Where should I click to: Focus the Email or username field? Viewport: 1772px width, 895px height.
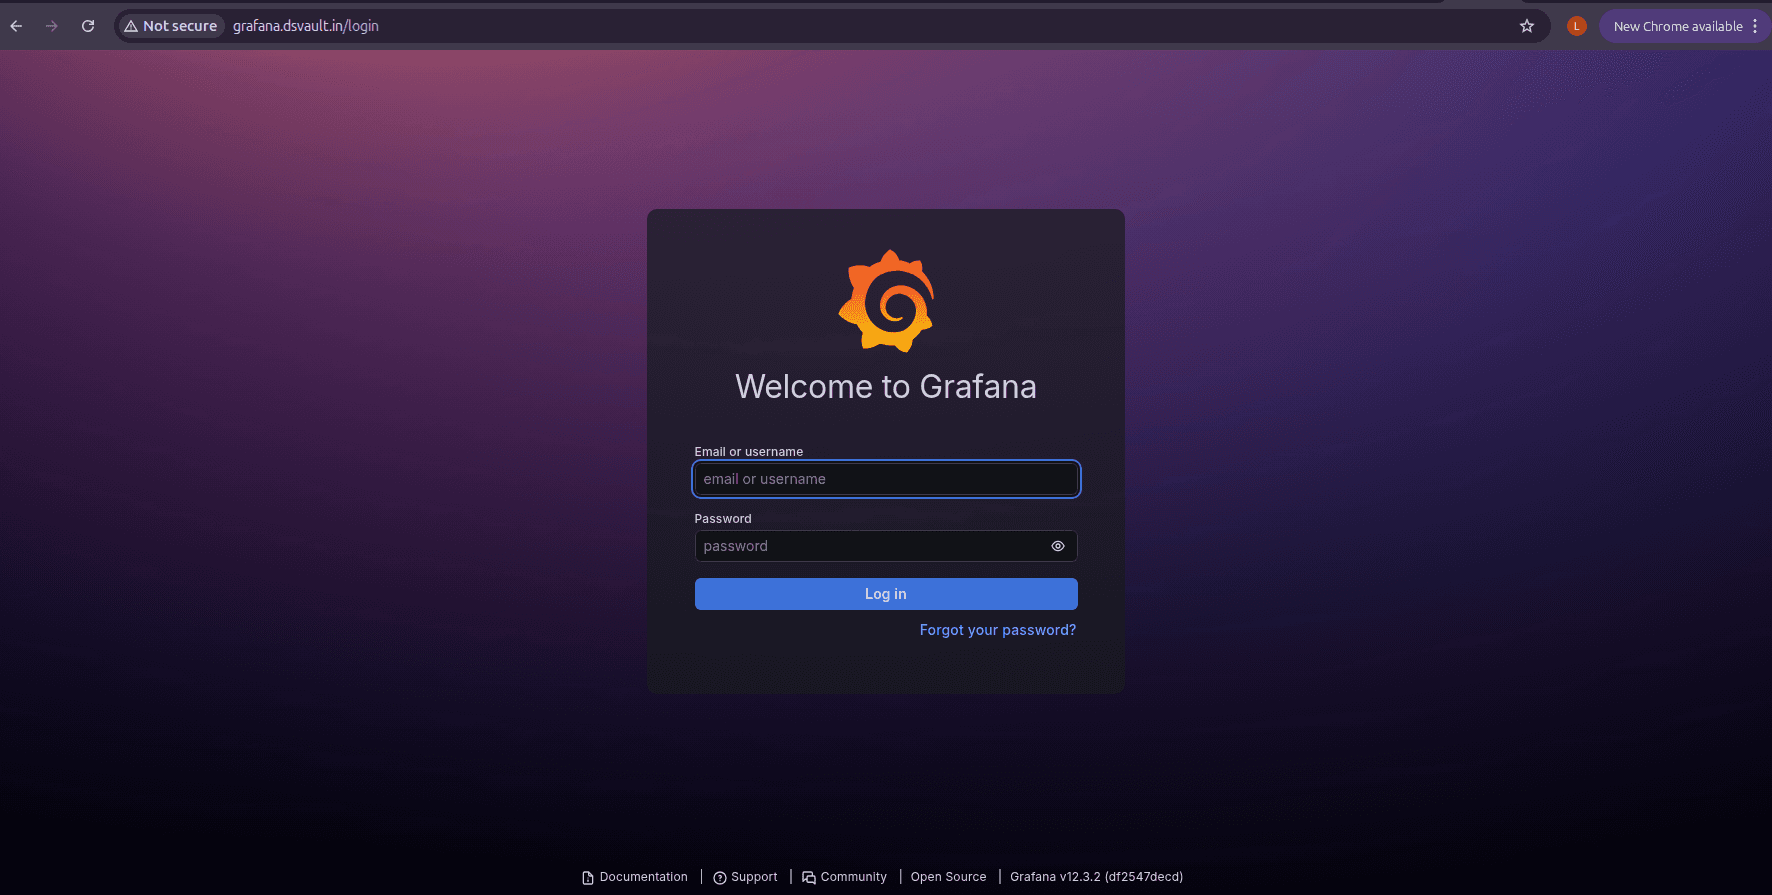[x=886, y=479]
